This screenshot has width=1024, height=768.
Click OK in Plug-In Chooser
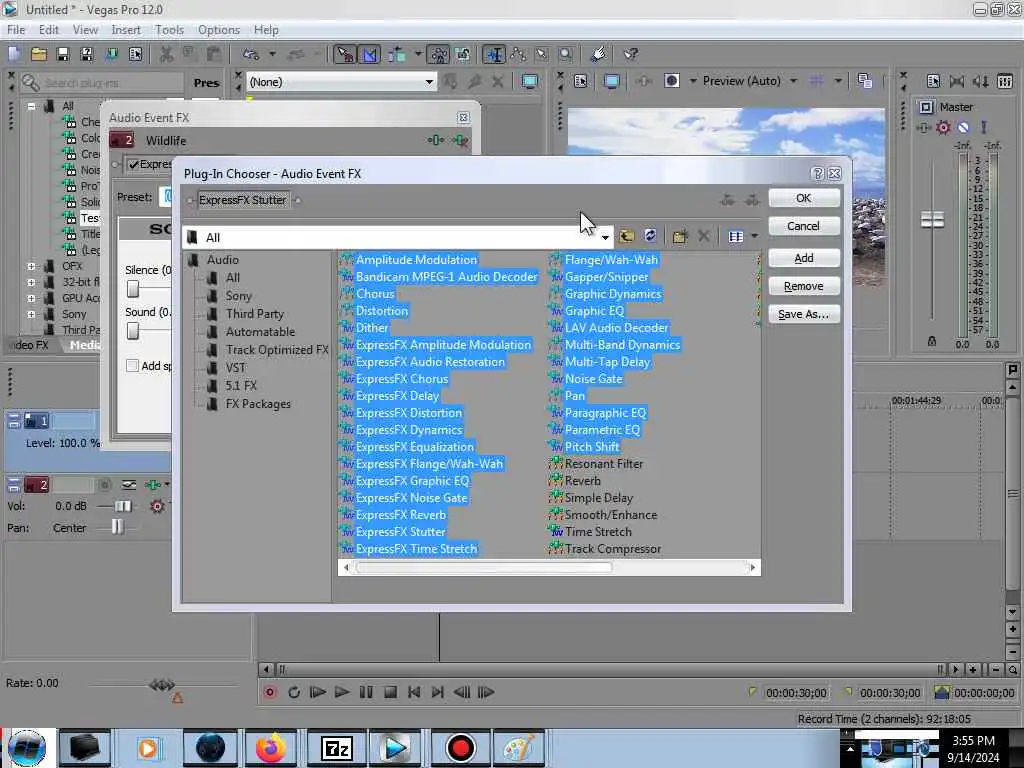[803, 198]
